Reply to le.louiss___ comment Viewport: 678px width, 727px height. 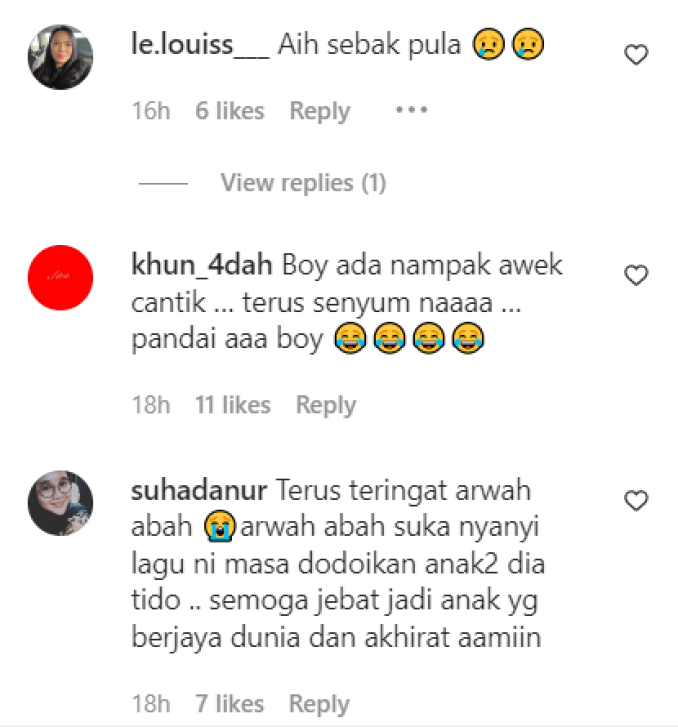(320, 111)
